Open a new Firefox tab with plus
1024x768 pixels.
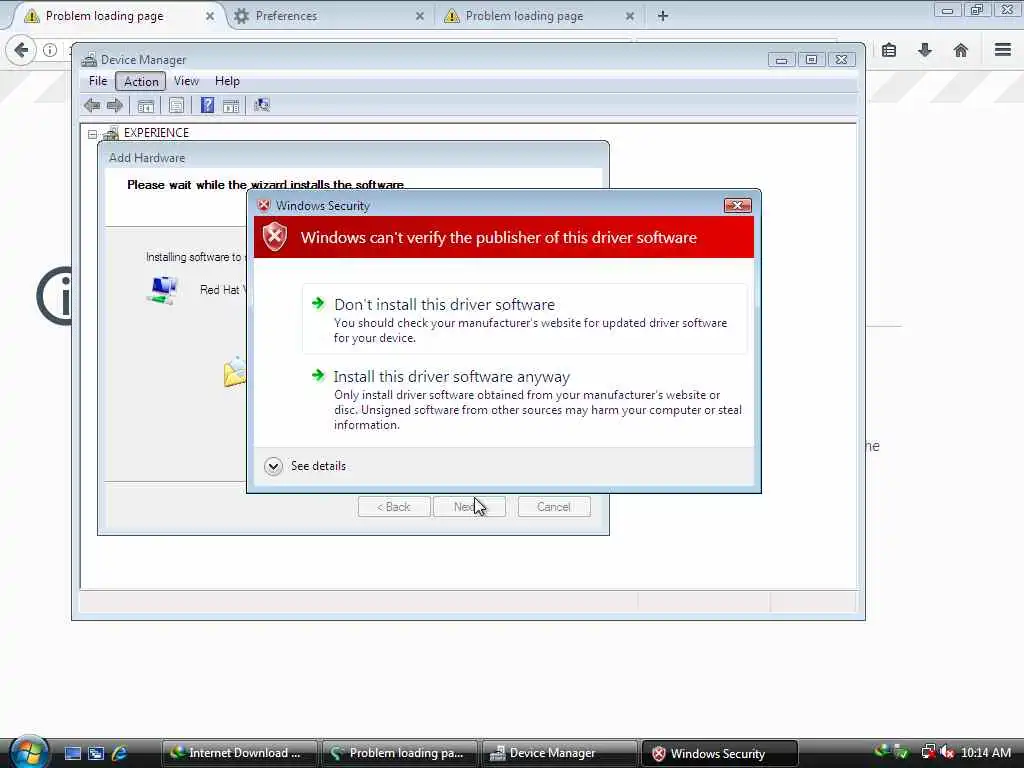[663, 16]
